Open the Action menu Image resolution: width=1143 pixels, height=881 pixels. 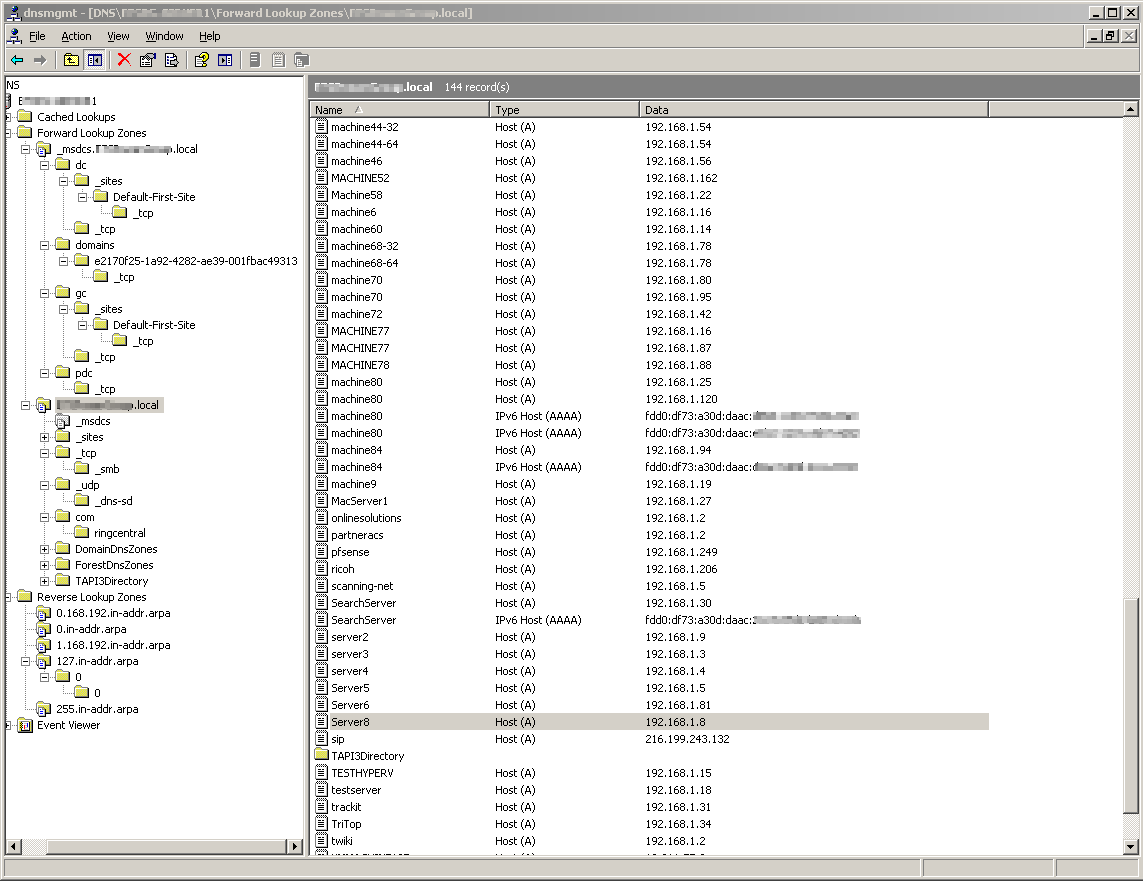click(x=76, y=36)
